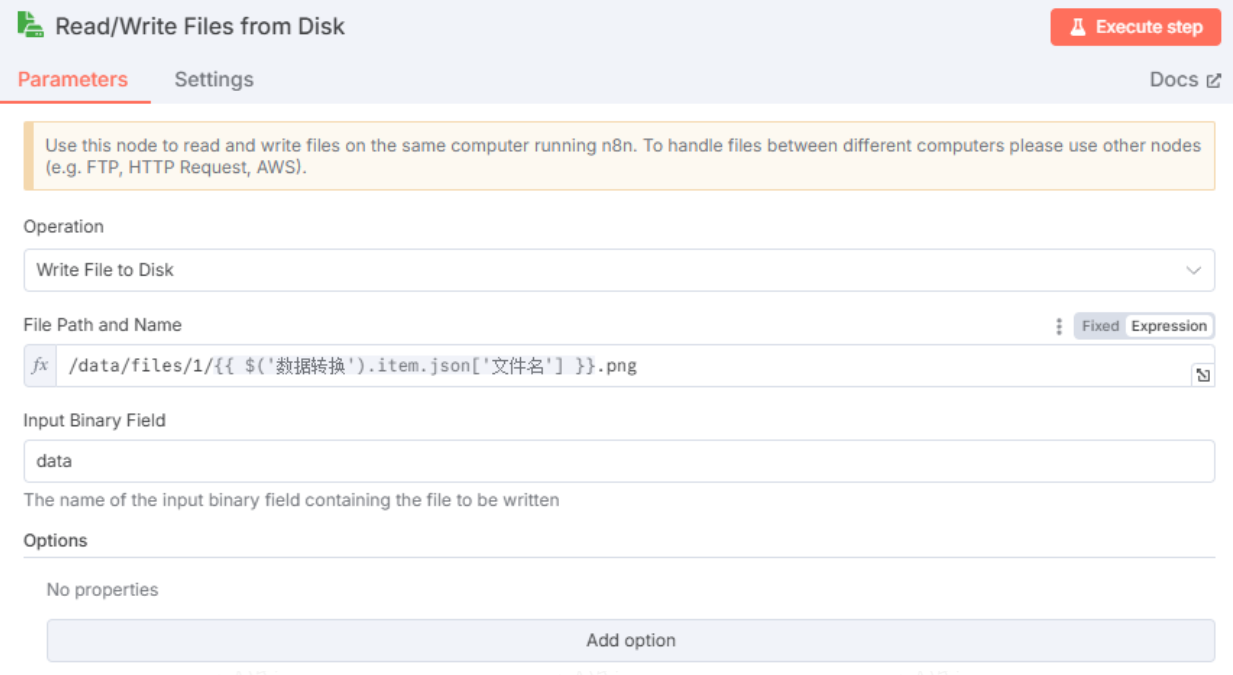Click the green Read/Write Files node icon
The width and height of the screenshot is (1233, 675).
(x=33, y=26)
